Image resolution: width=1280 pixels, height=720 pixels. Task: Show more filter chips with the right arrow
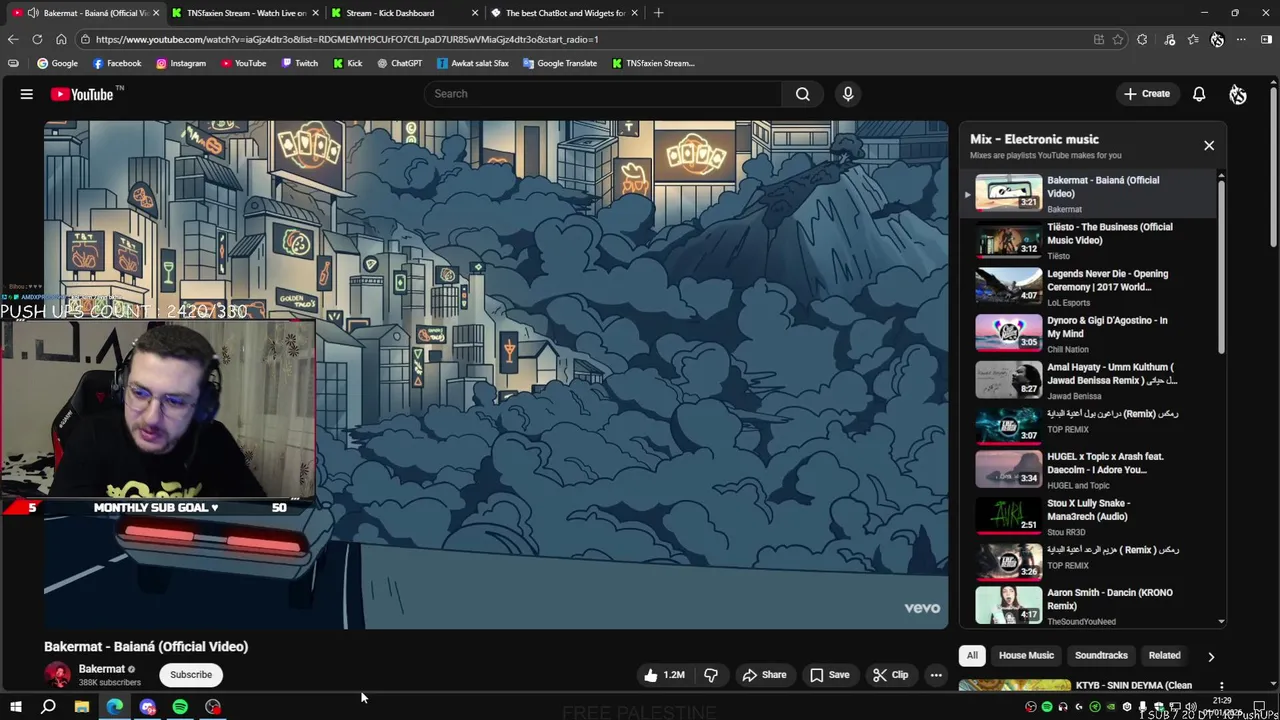1211,657
